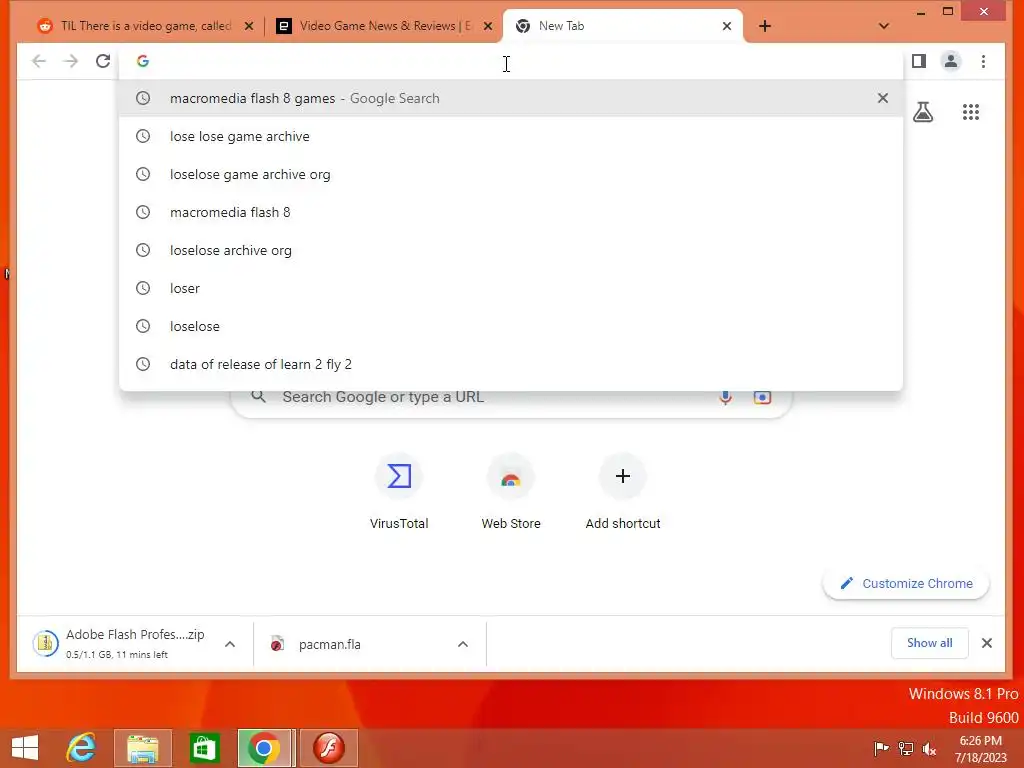Open the Chrome profile avatar
1024x768 pixels.
[951, 61]
